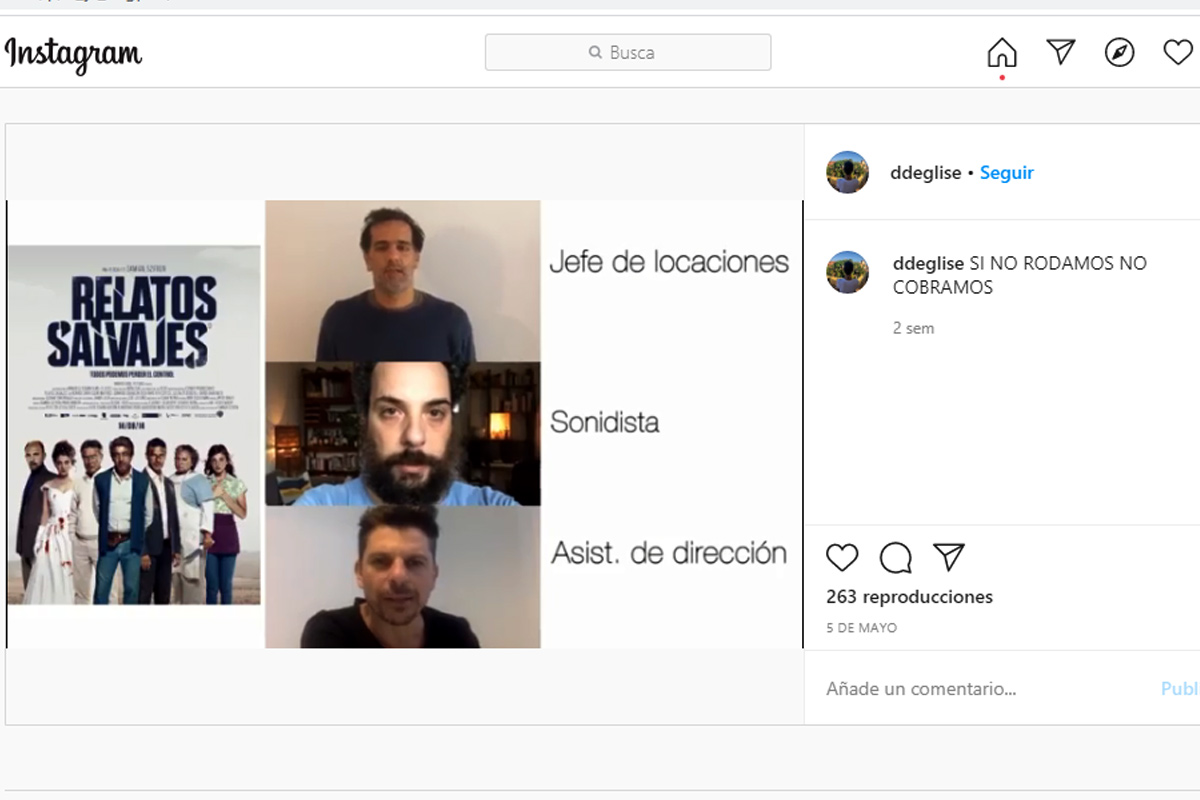Screen dimensions: 1200x800
Task: Click the ddeglise avatar in post header
Action: click(x=847, y=172)
